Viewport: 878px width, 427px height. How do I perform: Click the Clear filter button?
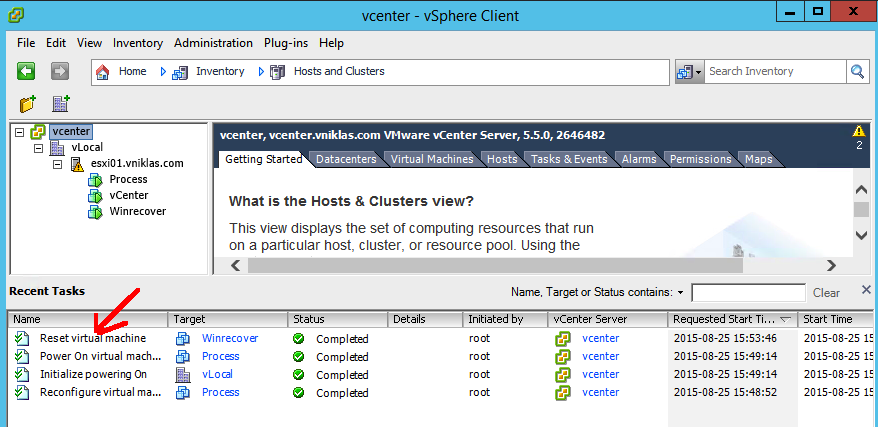click(x=826, y=293)
